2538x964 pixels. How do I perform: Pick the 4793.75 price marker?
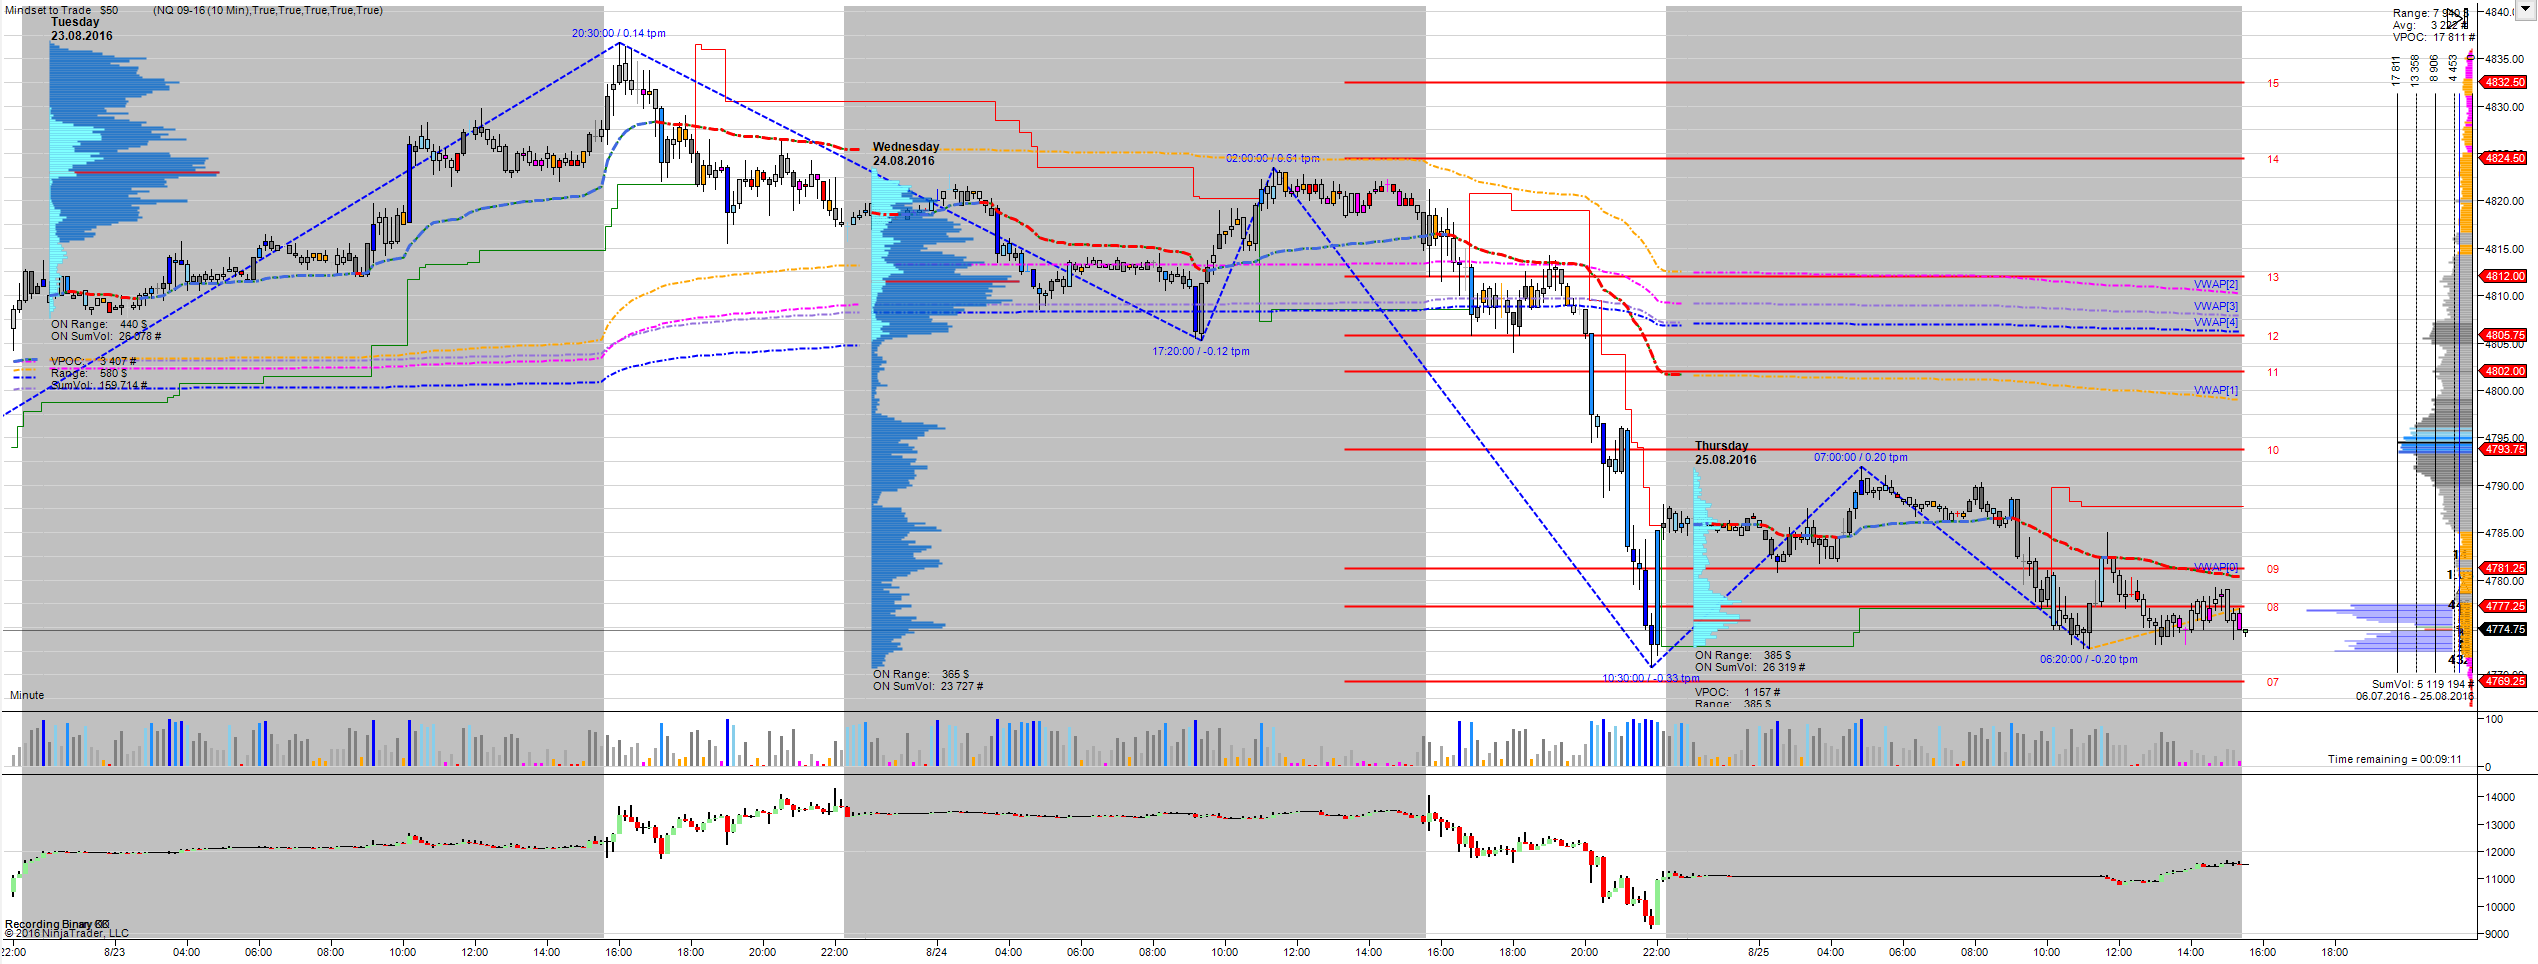pyautogui.click(x=2505, y=450)
